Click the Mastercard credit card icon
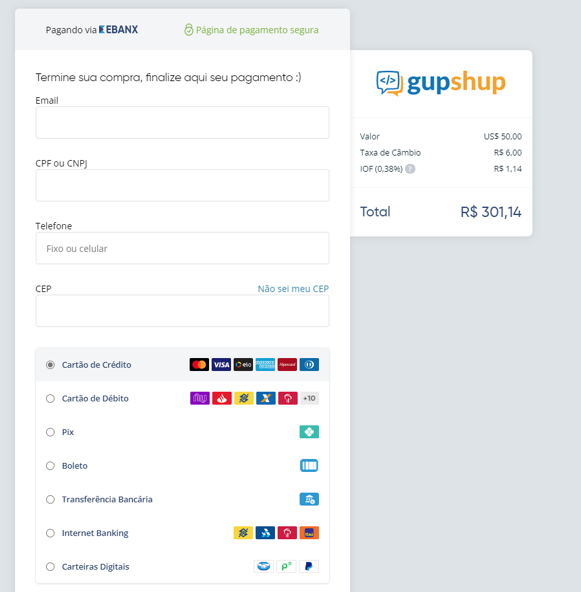 click(199, 365)
